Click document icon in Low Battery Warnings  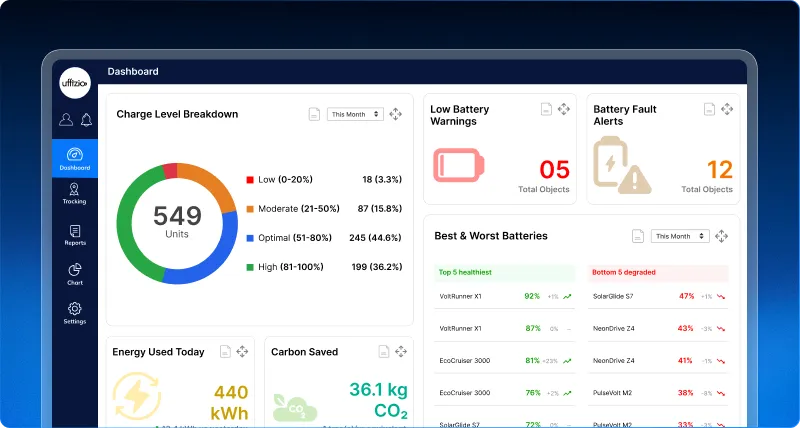point(546,109)
